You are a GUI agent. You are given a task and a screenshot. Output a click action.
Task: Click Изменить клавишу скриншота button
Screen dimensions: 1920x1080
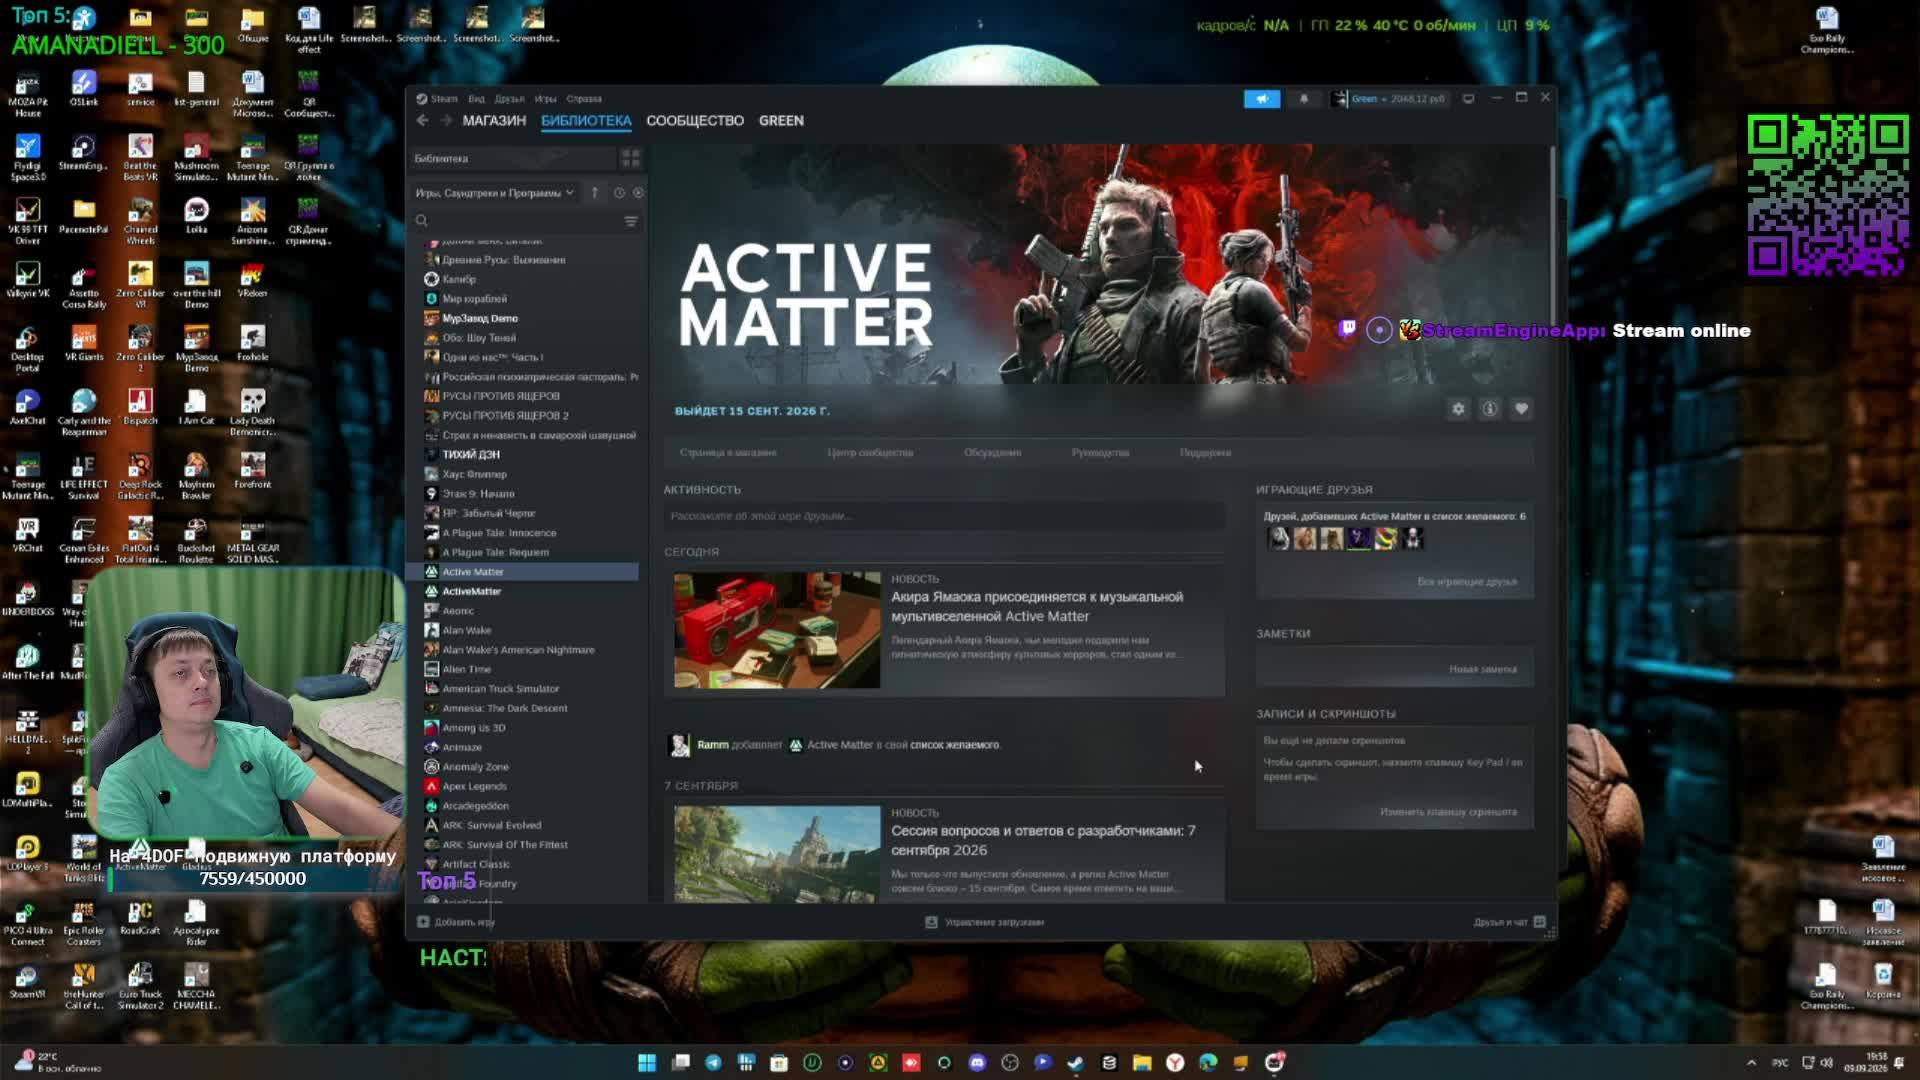1448,812
